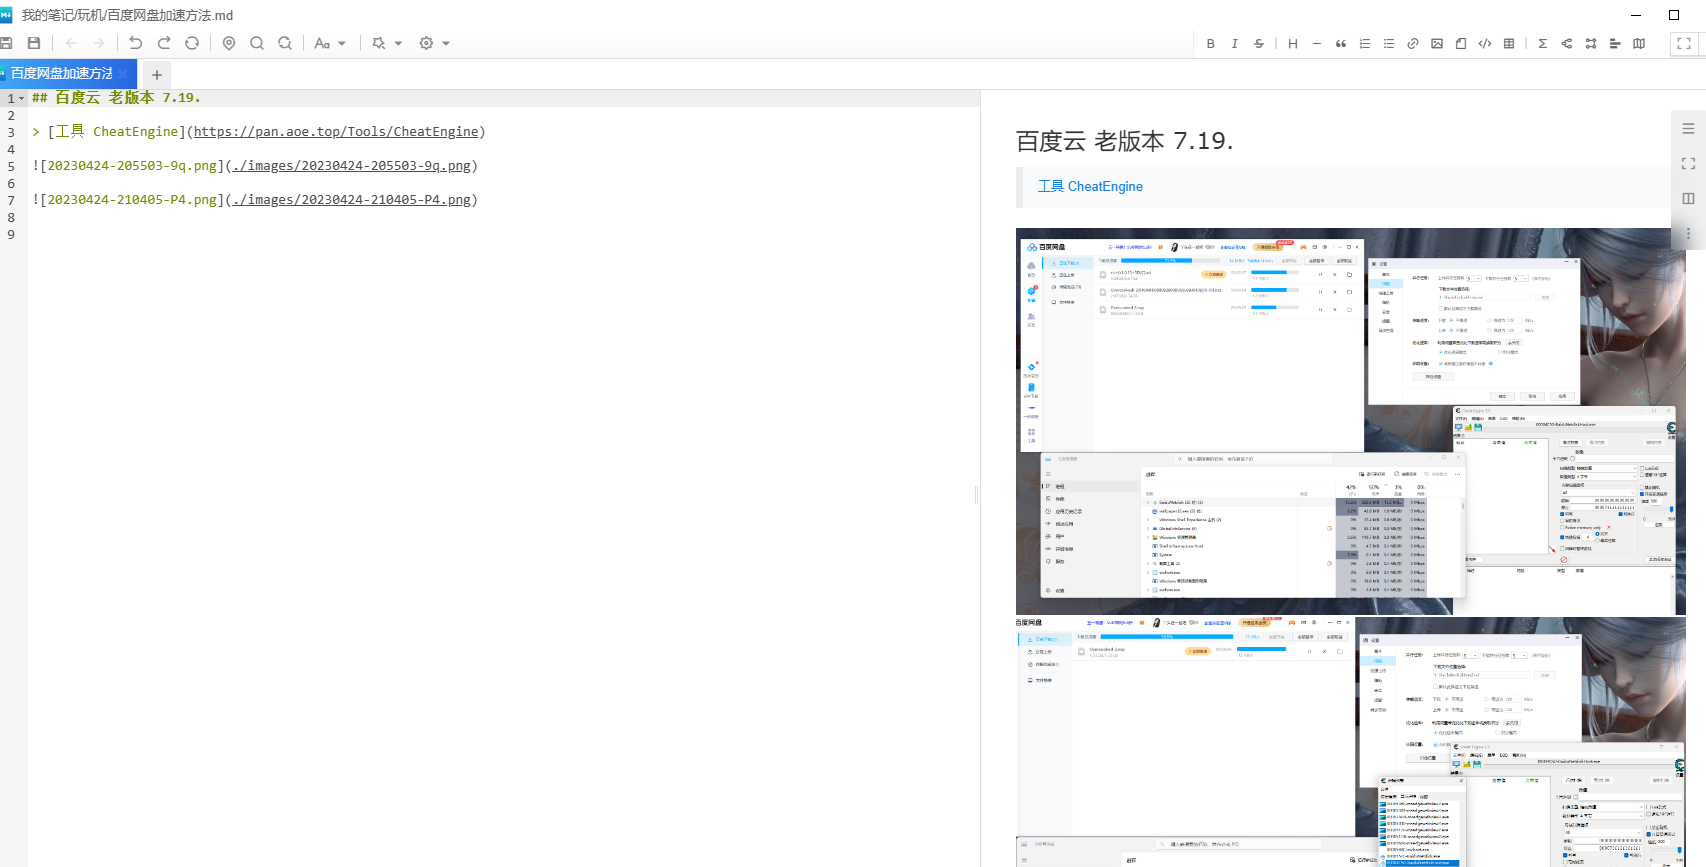Insert an ordered numbered list
This screenshot has height=867, width=1706.
[1364, 43]
